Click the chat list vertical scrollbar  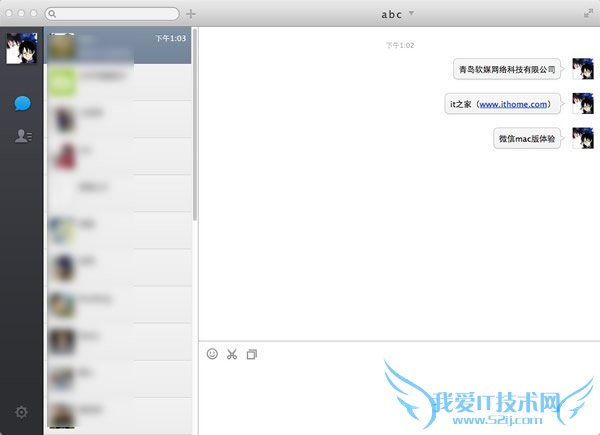pos(195,124)
